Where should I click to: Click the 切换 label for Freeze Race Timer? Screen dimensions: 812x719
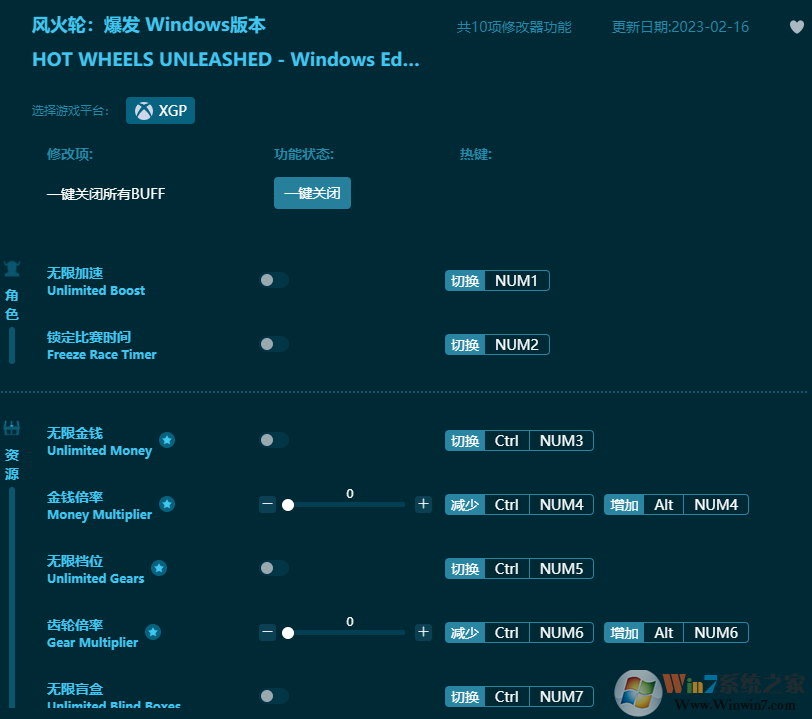(x=465, y=344)
